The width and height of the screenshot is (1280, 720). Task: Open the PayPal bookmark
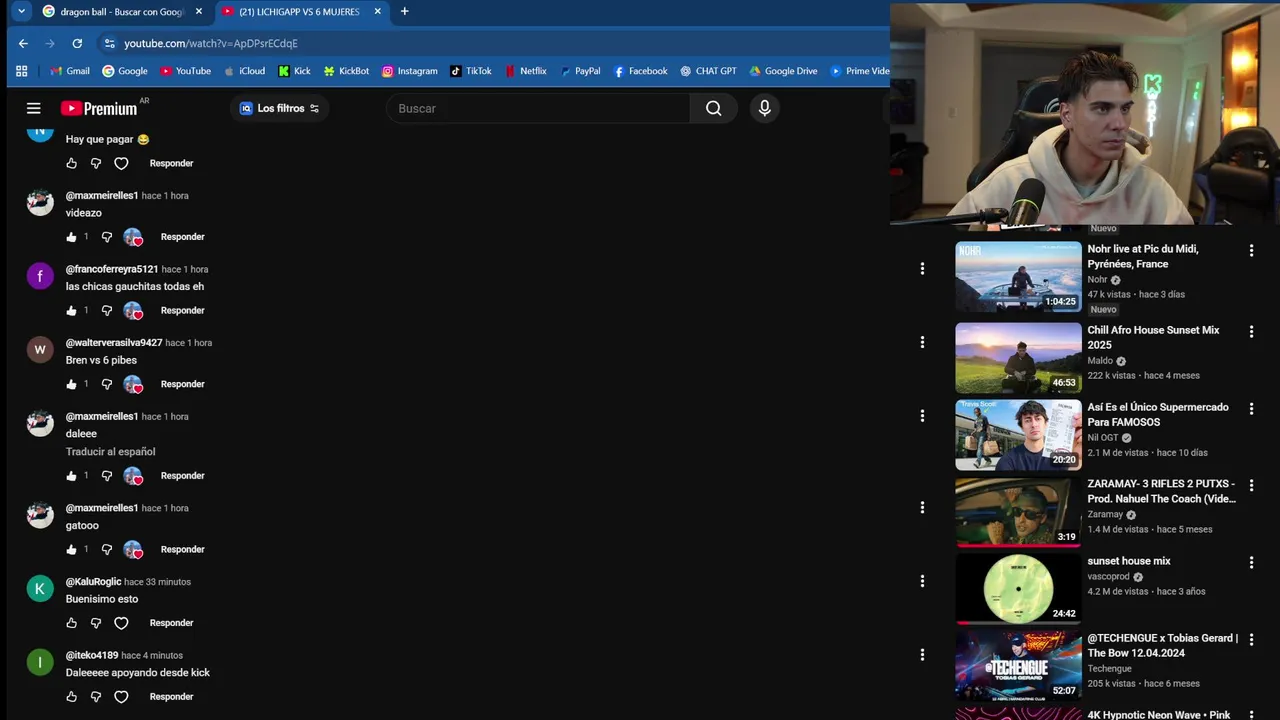click(x=580, y=71)
